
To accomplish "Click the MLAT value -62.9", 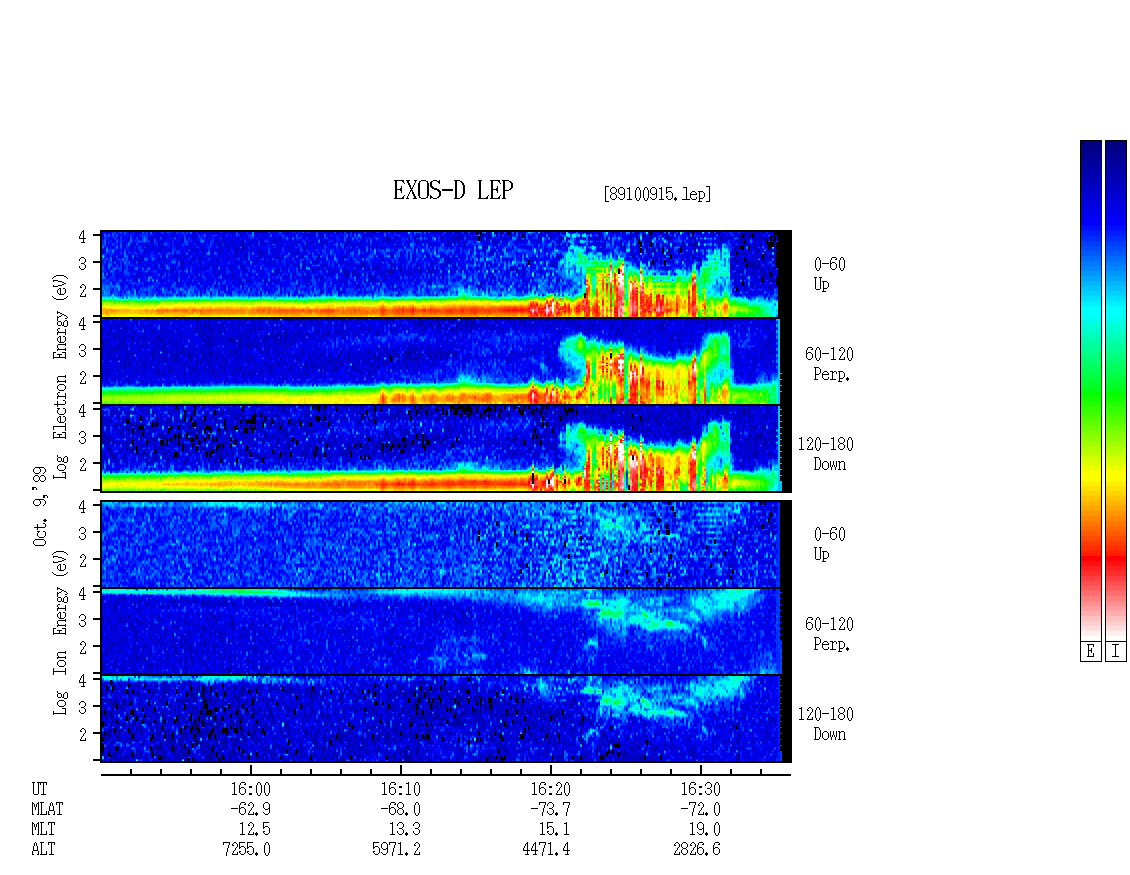I will coord(251,809).
